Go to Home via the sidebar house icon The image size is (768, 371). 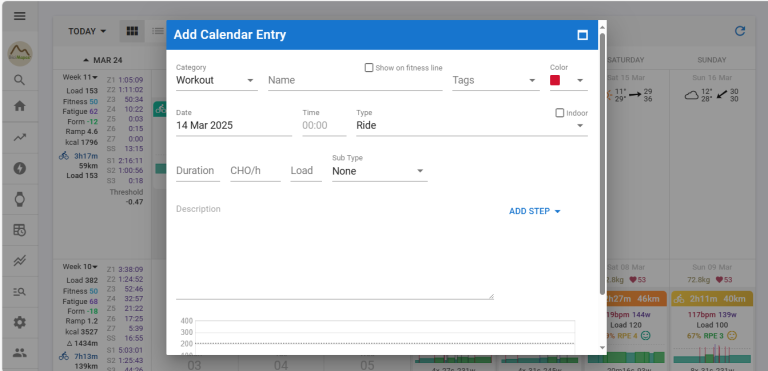(x=20, y=106)
